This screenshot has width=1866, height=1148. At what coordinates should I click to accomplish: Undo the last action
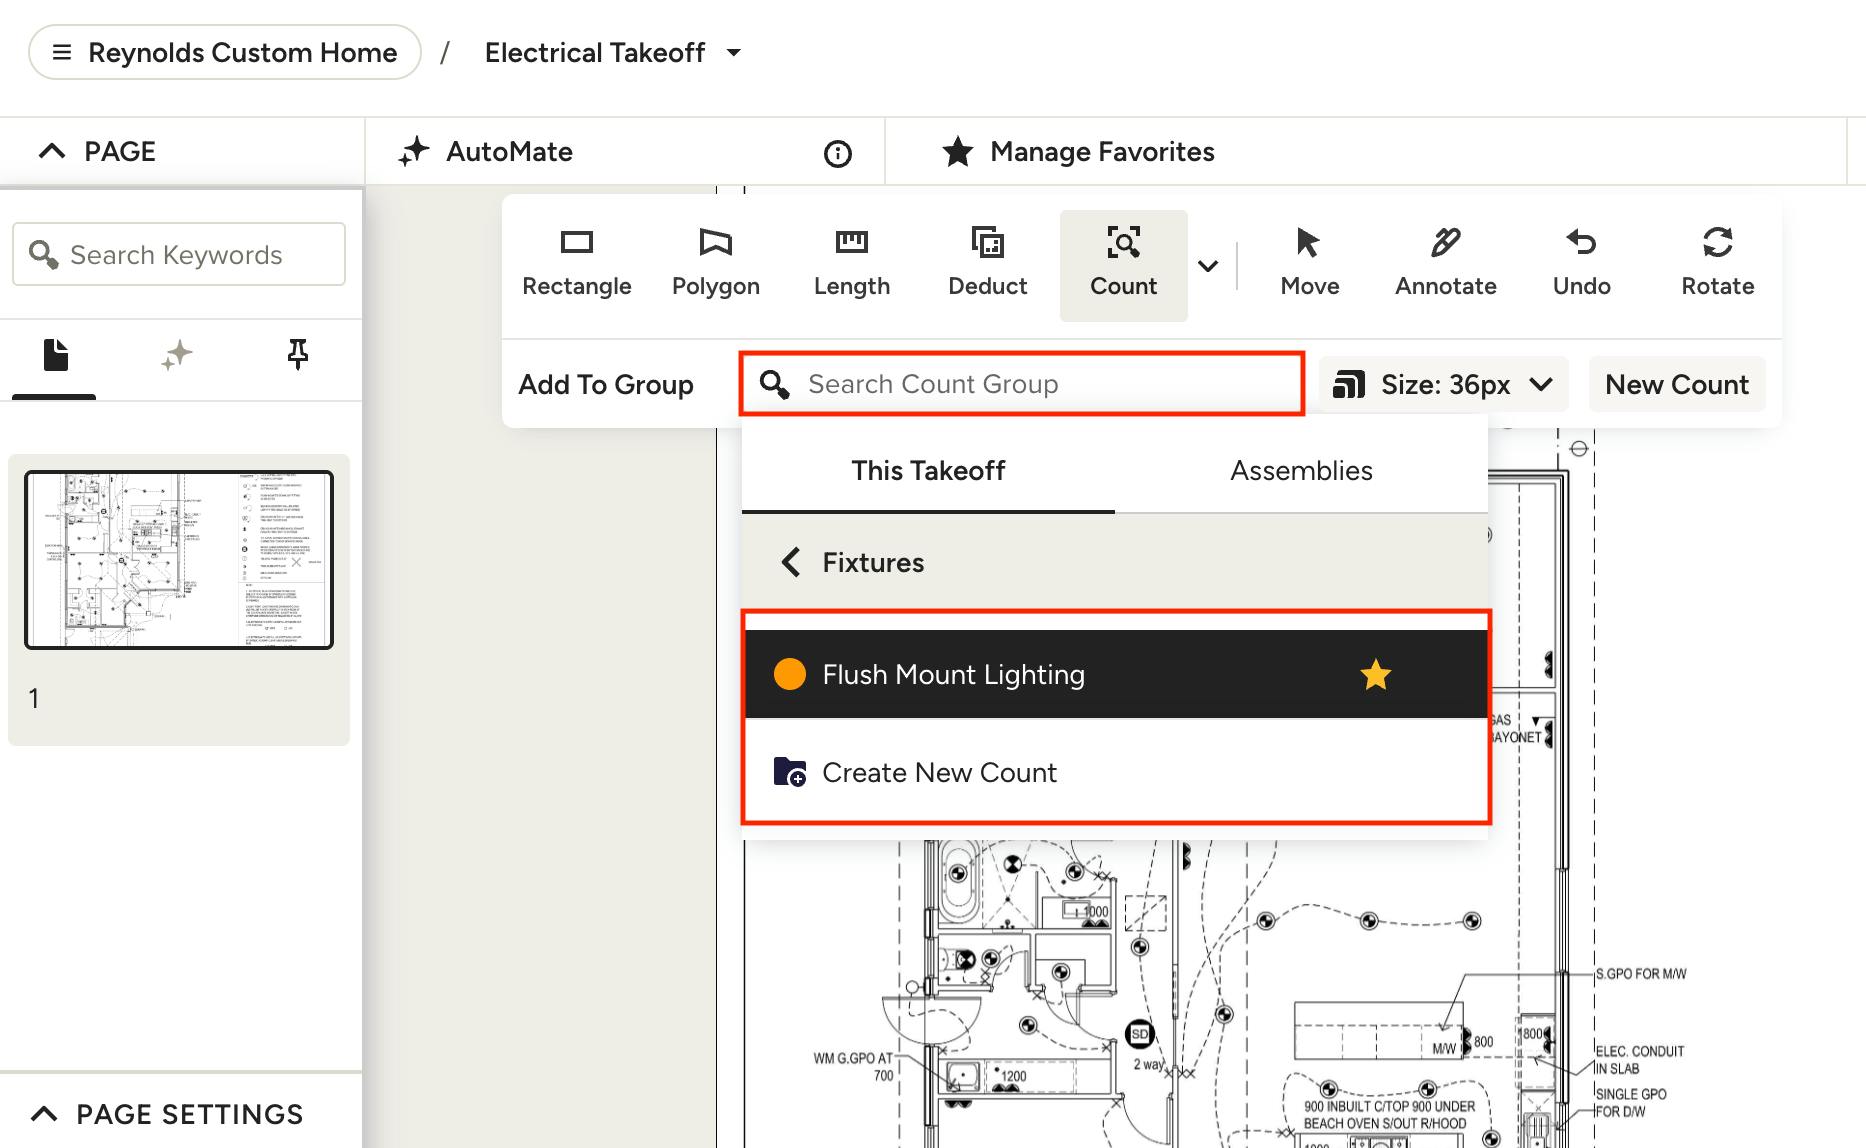tap(1581, 263)
